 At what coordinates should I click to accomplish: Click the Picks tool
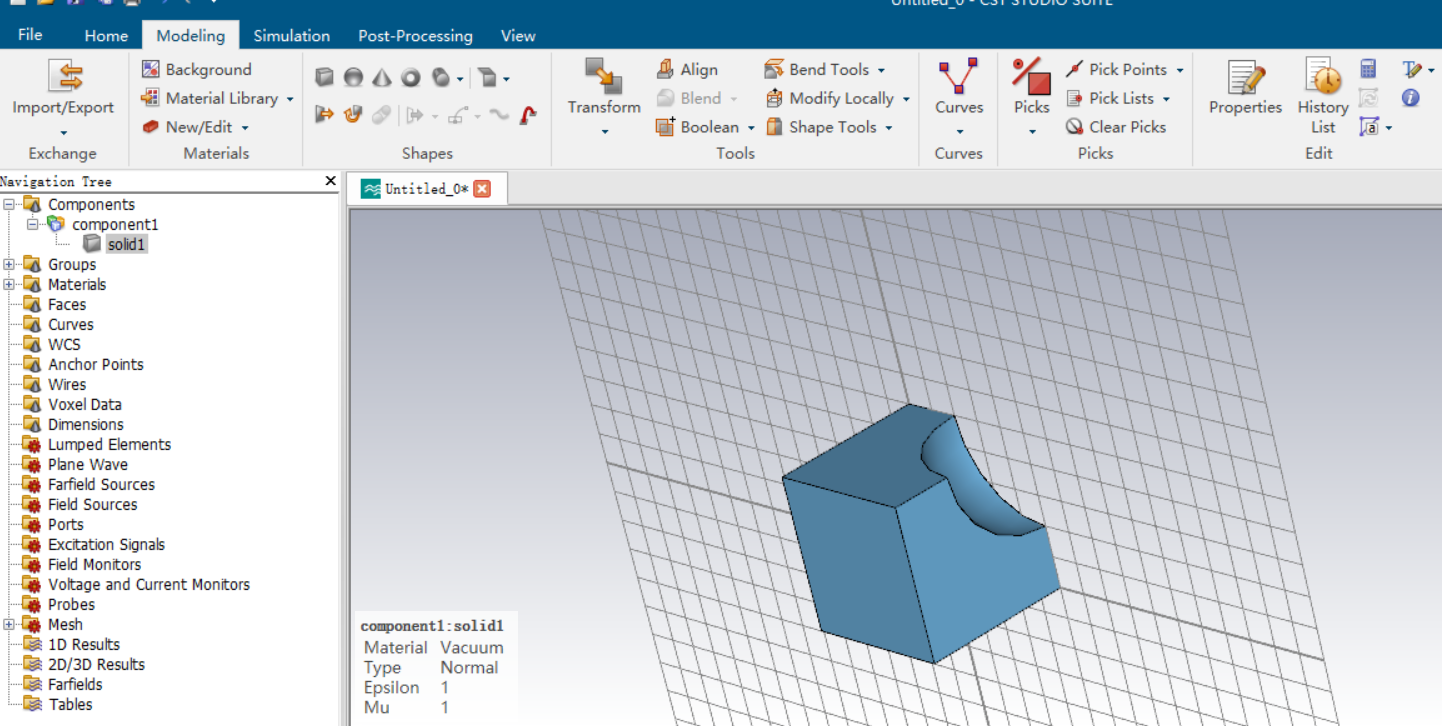click(x=1031, y=95)
